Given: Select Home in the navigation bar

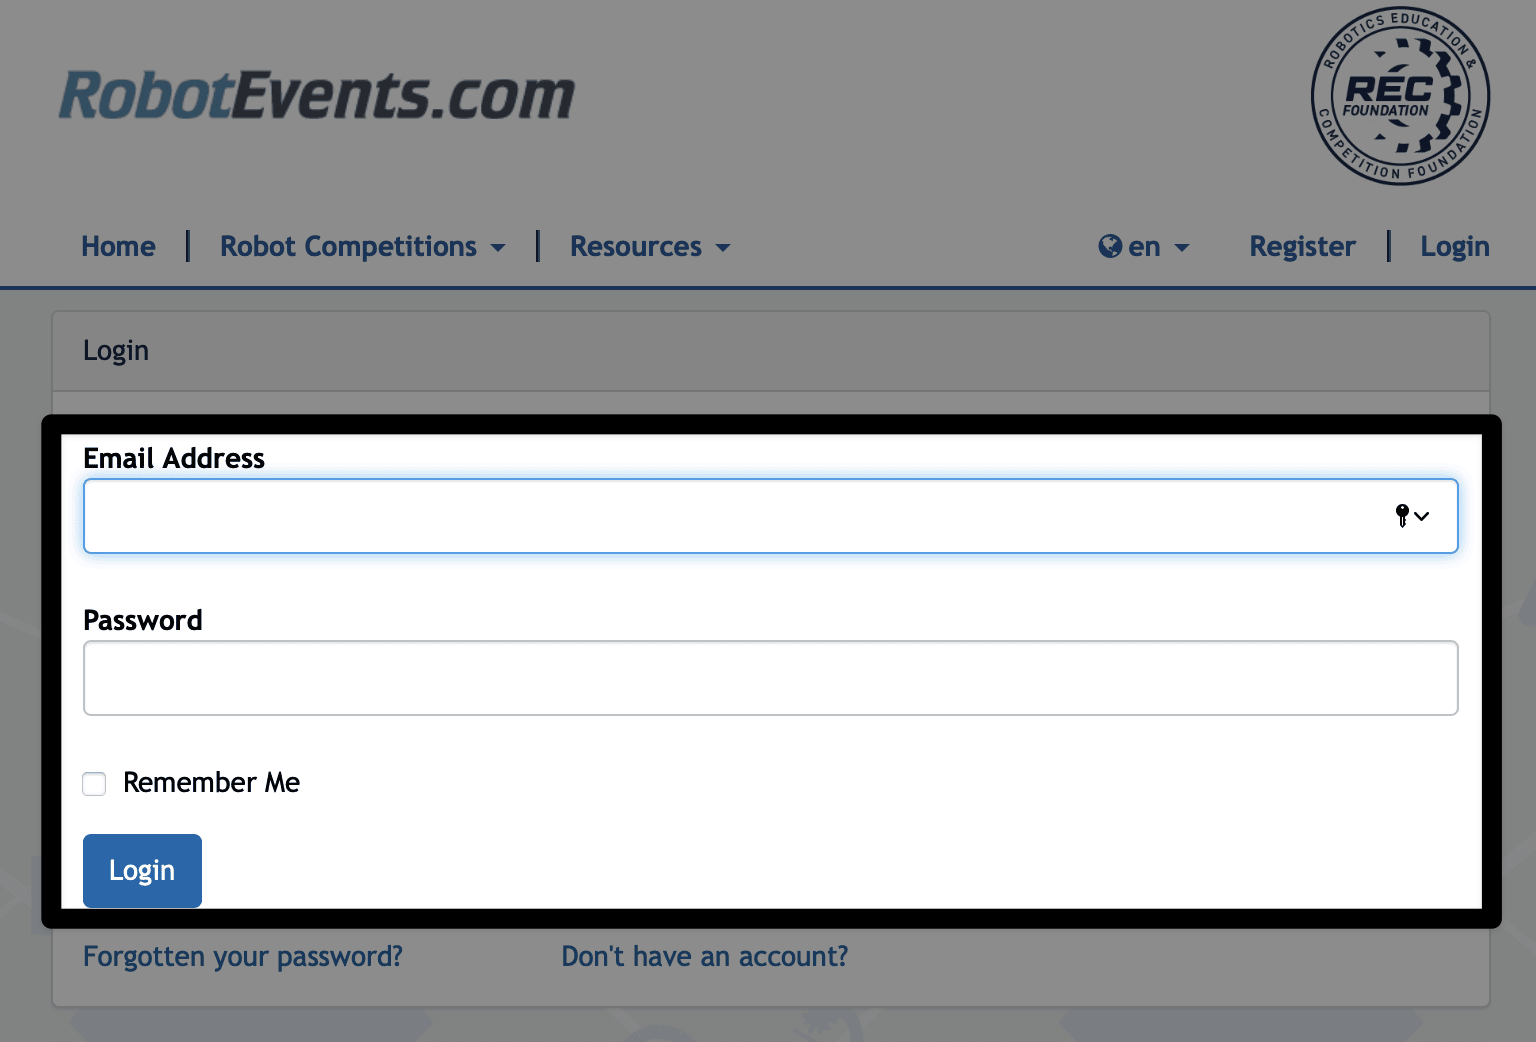Looking at the screenshot, I should pos(118,246).
